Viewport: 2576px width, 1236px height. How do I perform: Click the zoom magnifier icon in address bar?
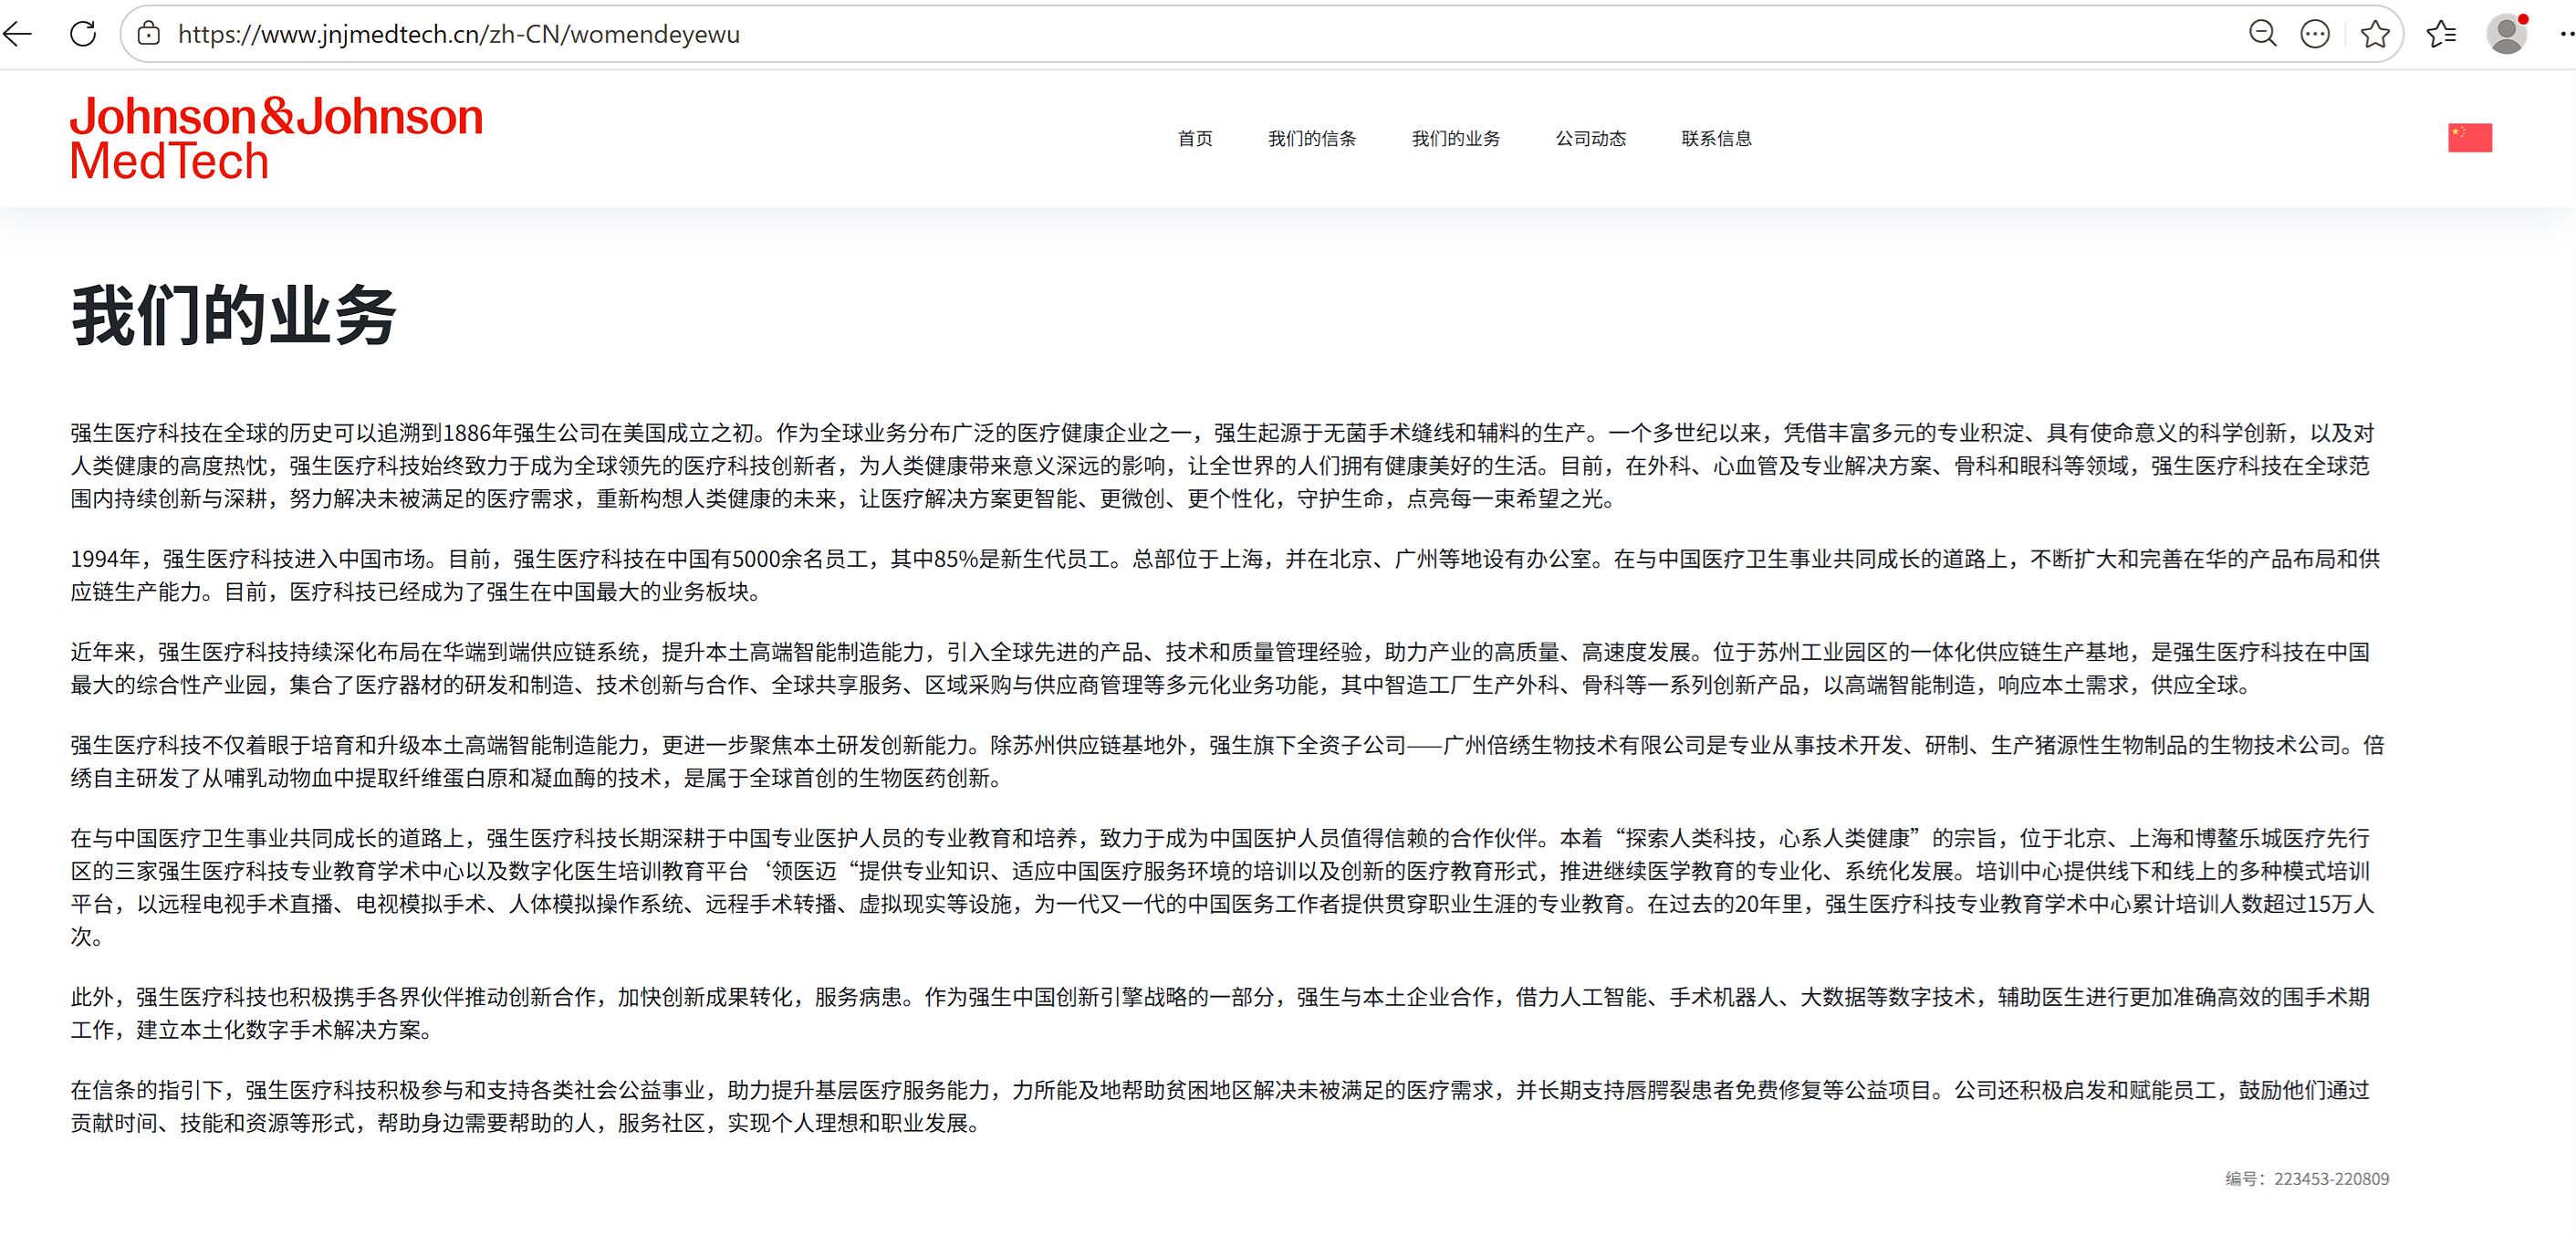tap(2262, 34)
